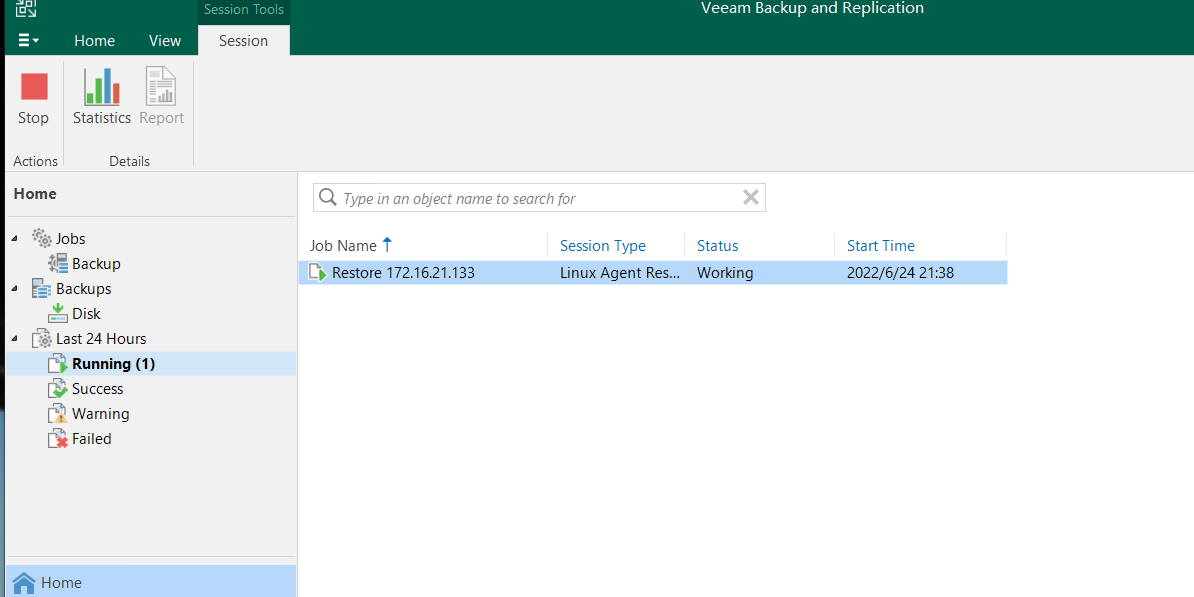This screenshot has height=597, width=1194.
Task: Switch to the View ribbon tab
Action: [164, 41]
